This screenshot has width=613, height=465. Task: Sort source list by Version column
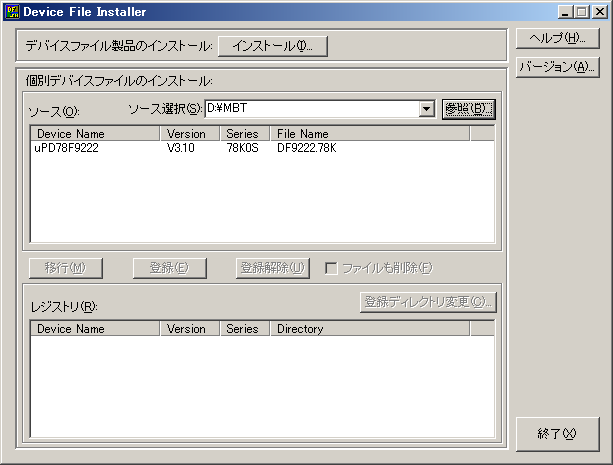coord(190,134)
